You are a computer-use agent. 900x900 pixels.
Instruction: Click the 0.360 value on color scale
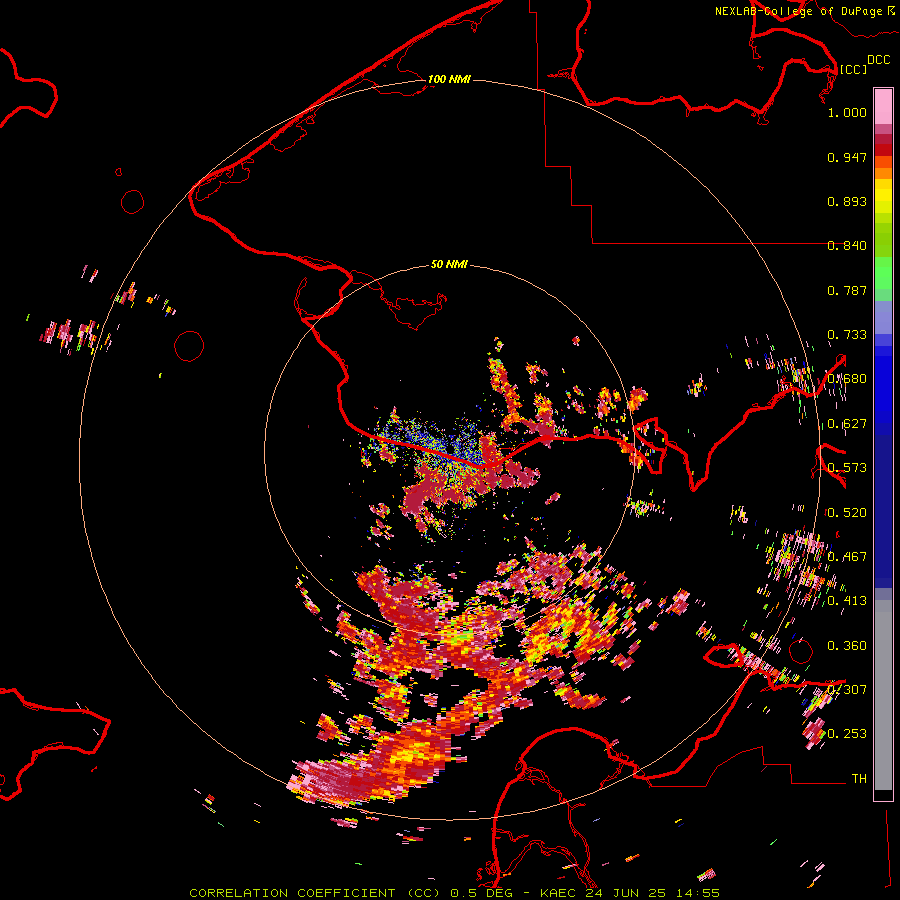click(x=847, y=645)
